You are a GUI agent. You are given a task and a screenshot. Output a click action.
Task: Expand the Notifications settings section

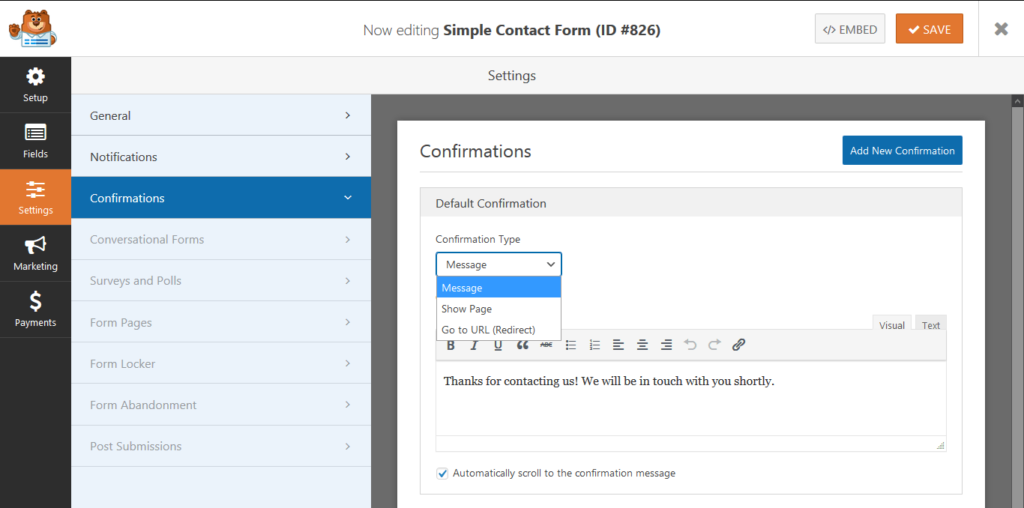click(221, 157)
